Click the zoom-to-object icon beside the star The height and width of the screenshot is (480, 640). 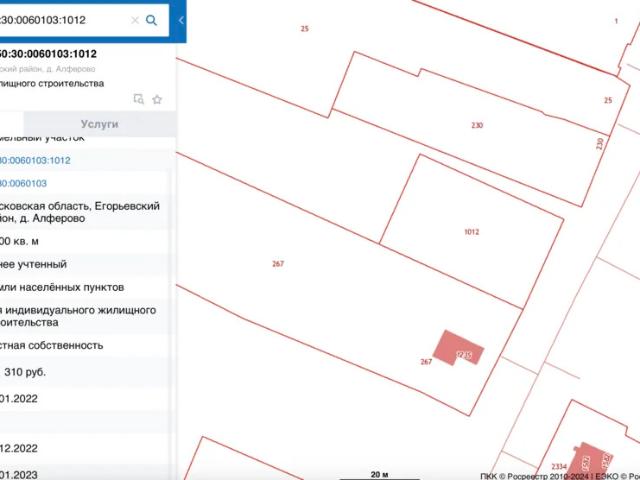[139, 99]
